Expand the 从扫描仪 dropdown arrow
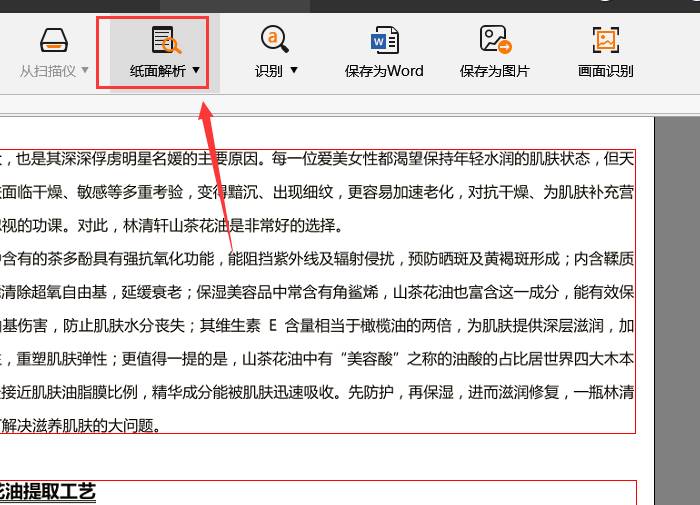 [x=85, y=70]
